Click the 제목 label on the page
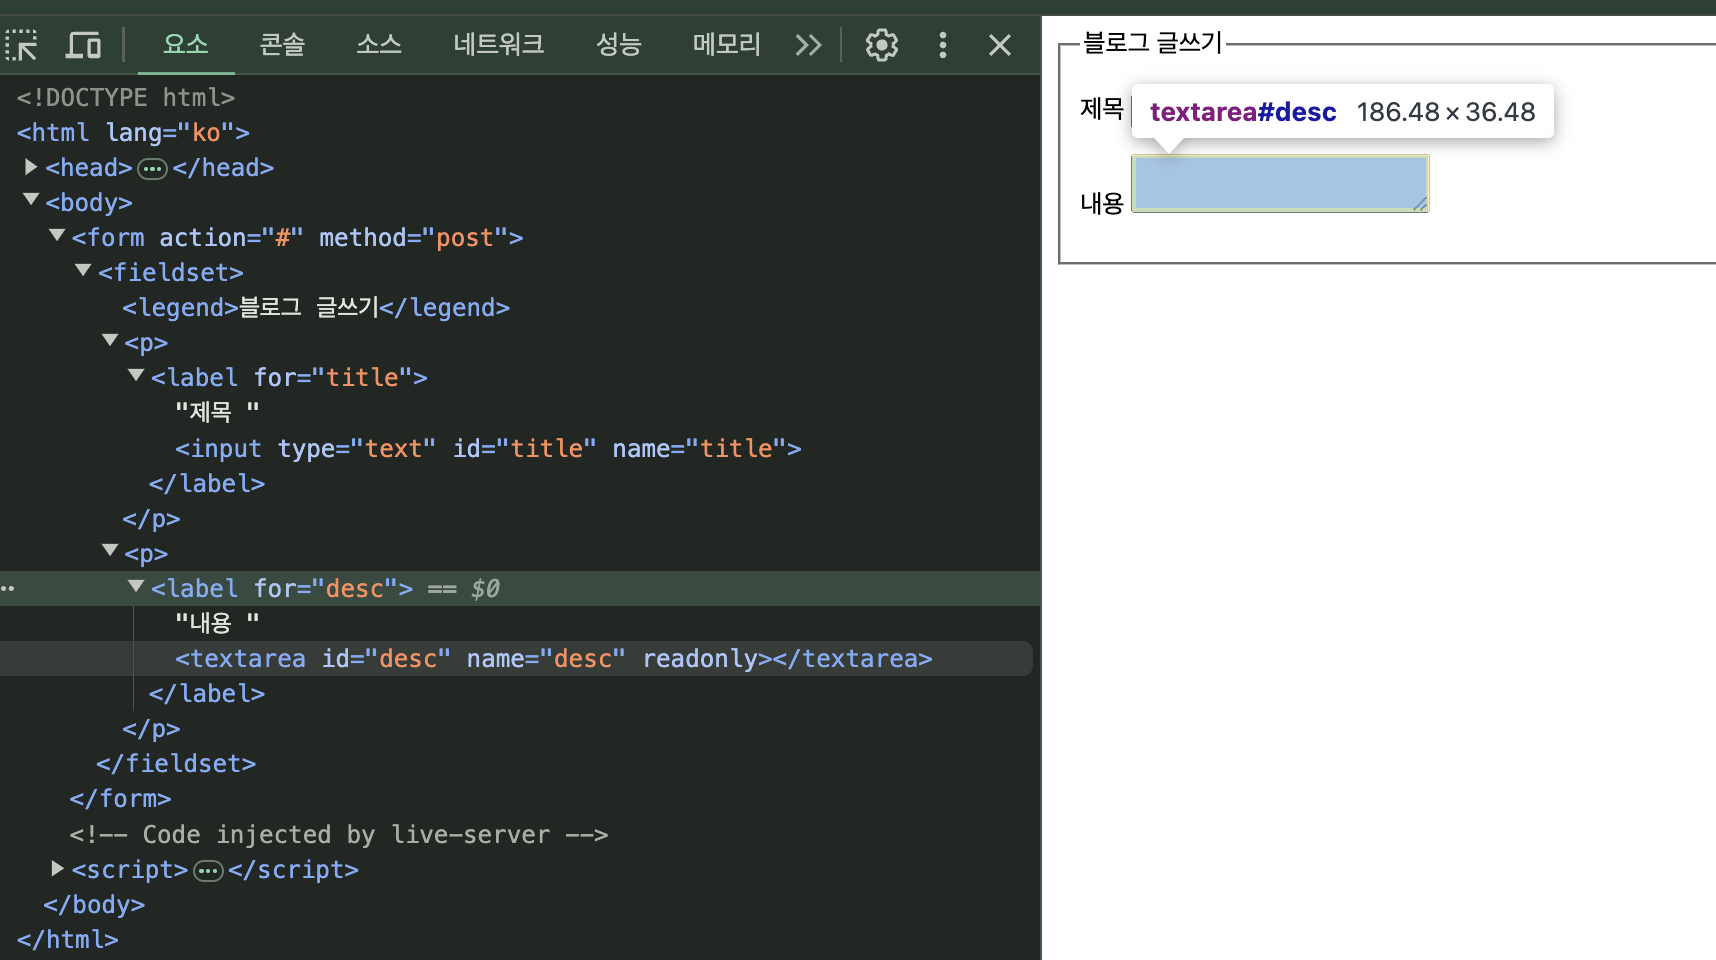This screenshot has width=1716, height=960. click(1102, 108)
